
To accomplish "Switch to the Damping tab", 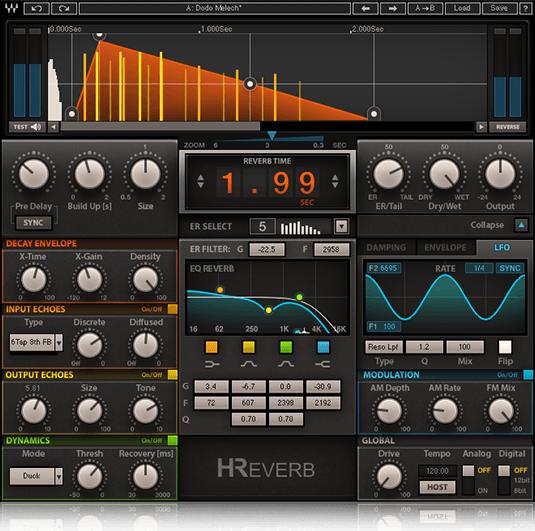I will click(x=386, y=247).
